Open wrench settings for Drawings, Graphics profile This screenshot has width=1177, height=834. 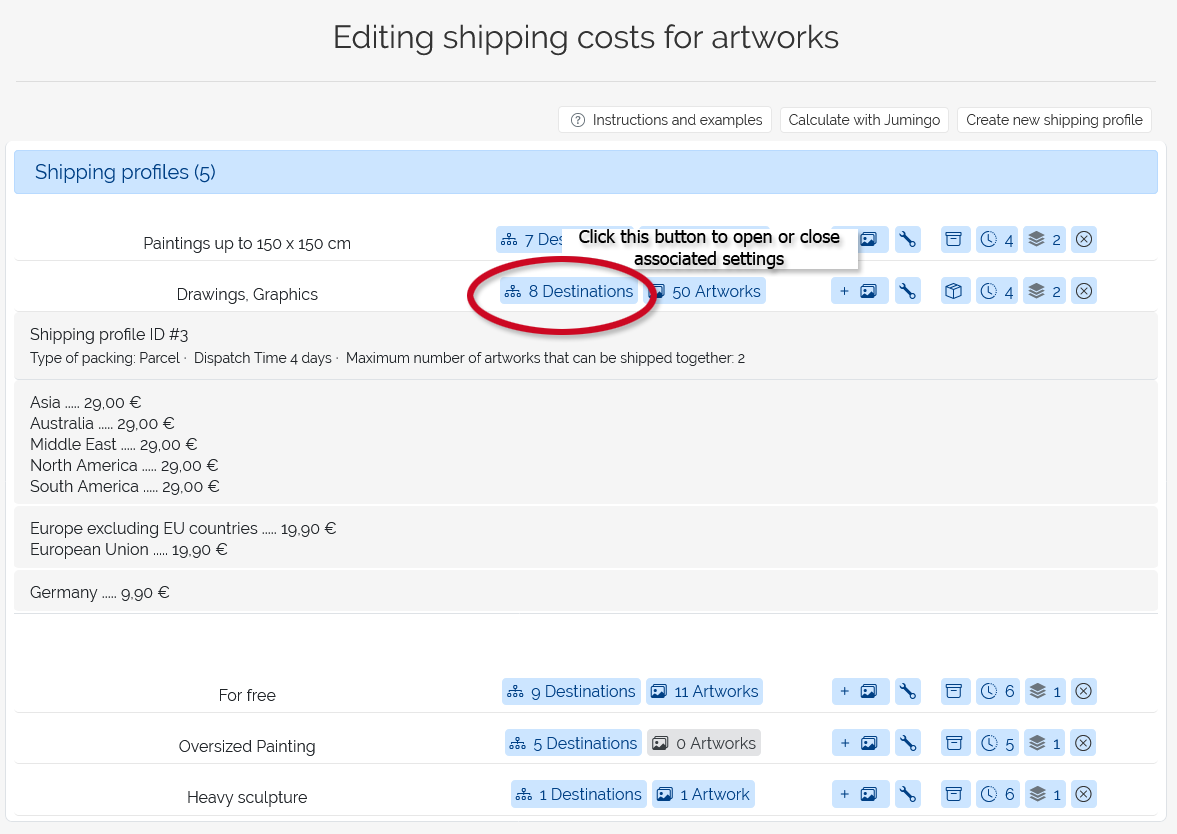coord(907,291)
